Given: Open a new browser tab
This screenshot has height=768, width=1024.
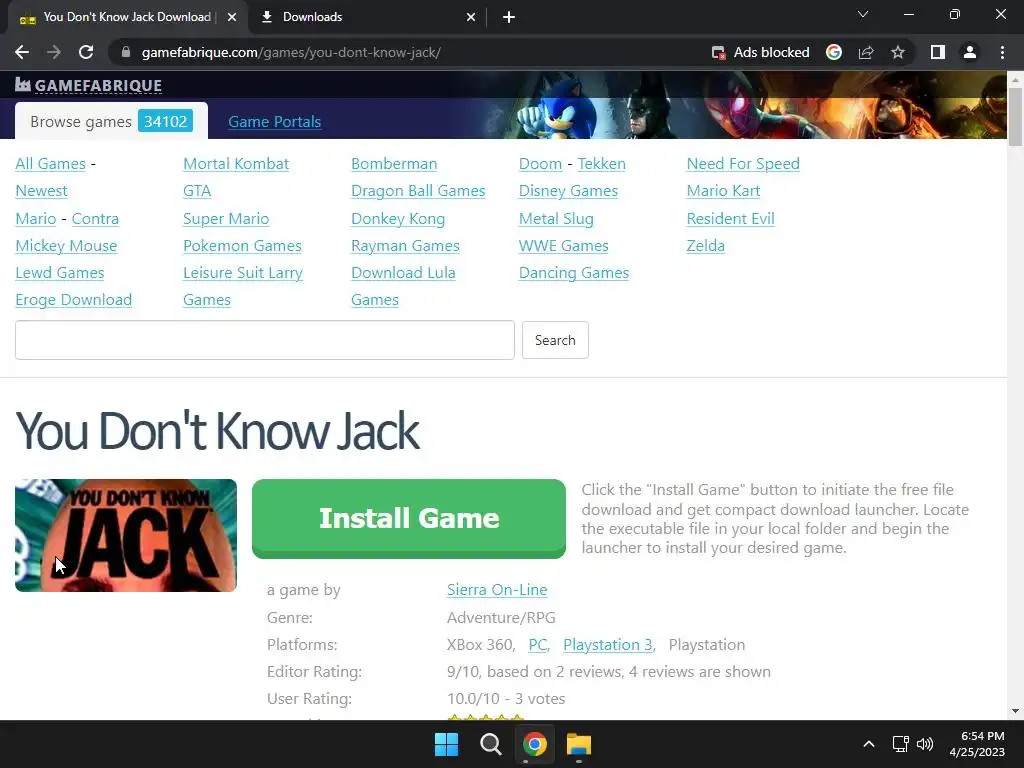Looking at the screenshot, I should (x=509, y=17).
